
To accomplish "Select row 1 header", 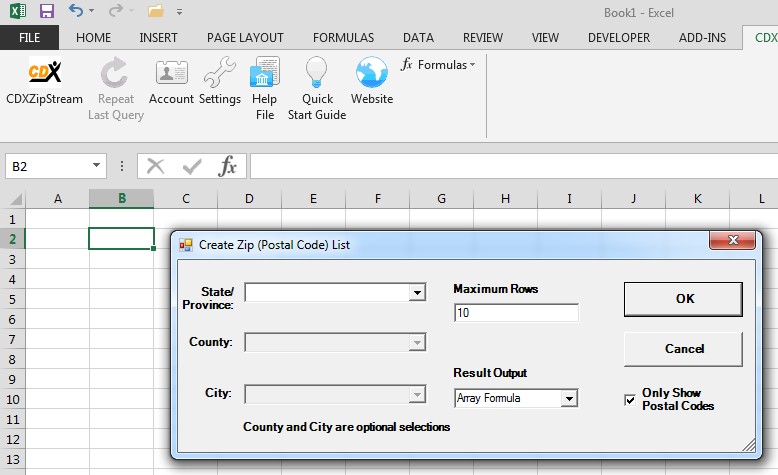I will (x=12, y=219).
